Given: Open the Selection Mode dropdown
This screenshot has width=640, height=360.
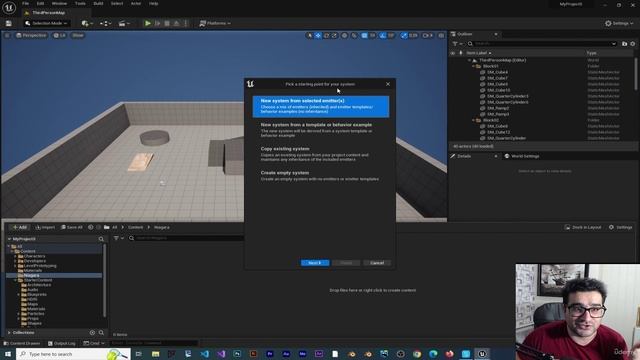Looking at the screenshot, I should click(46, 23).
